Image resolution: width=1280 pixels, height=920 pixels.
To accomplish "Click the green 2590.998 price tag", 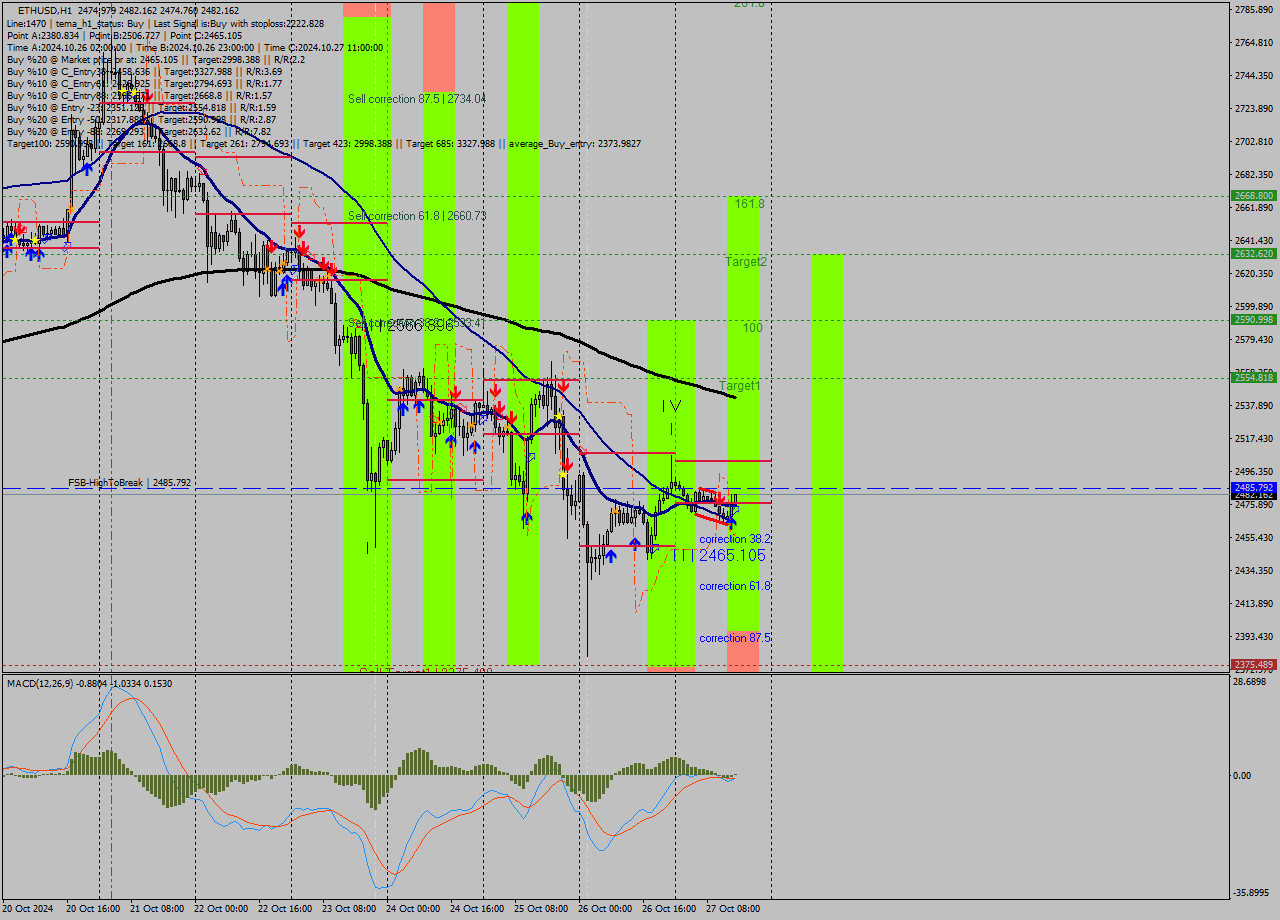I will [1254, 320].
